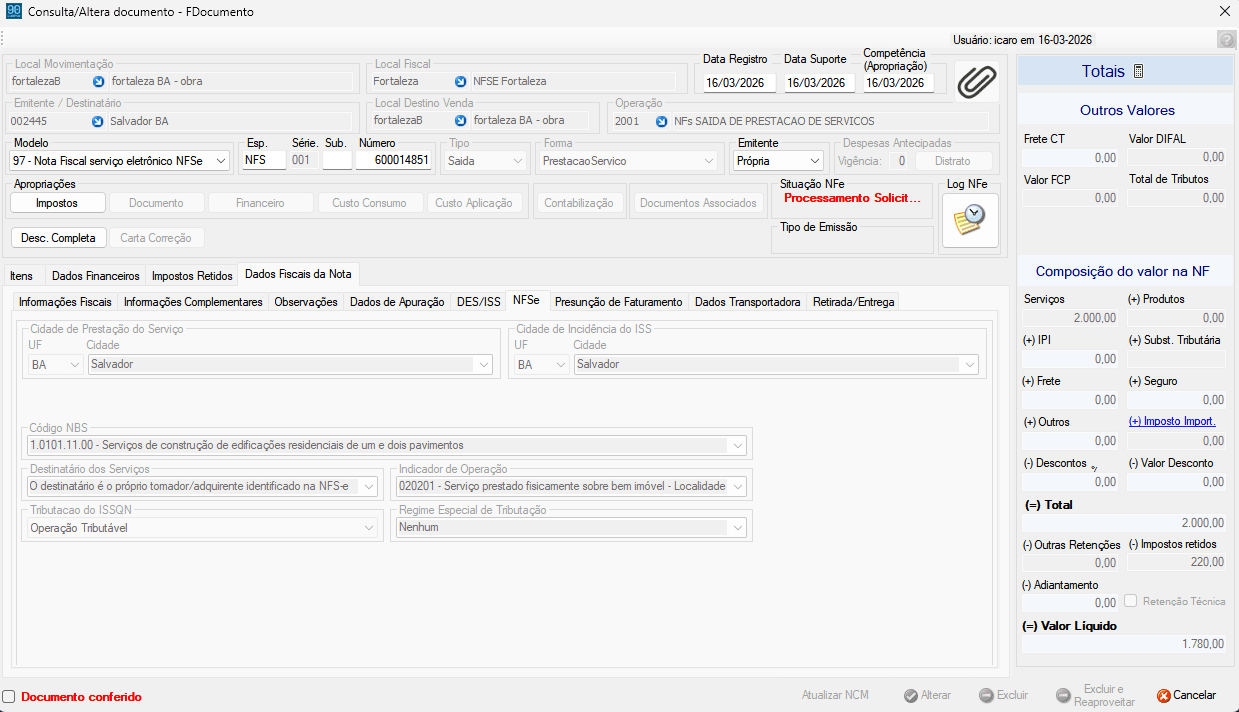Click lookup arrow beside Salvador BA
Image resolution: width=1239 pixels, height=712 pixels.
coord(98,121)
